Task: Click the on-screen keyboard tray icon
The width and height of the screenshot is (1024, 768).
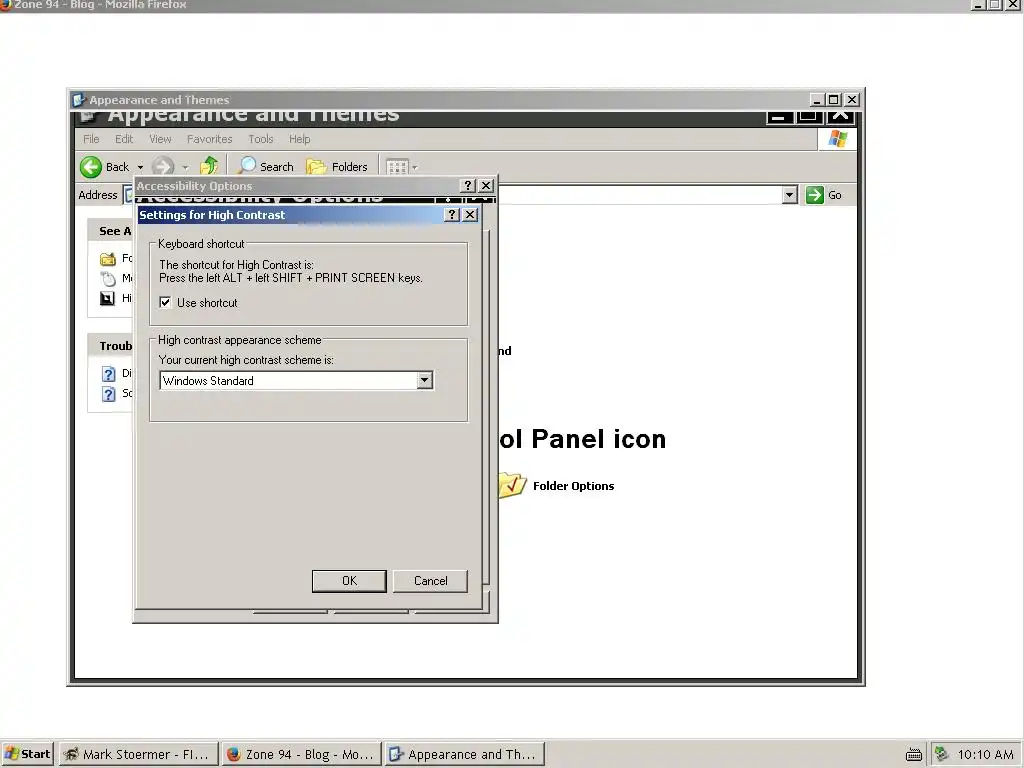Action: (914, 755)
